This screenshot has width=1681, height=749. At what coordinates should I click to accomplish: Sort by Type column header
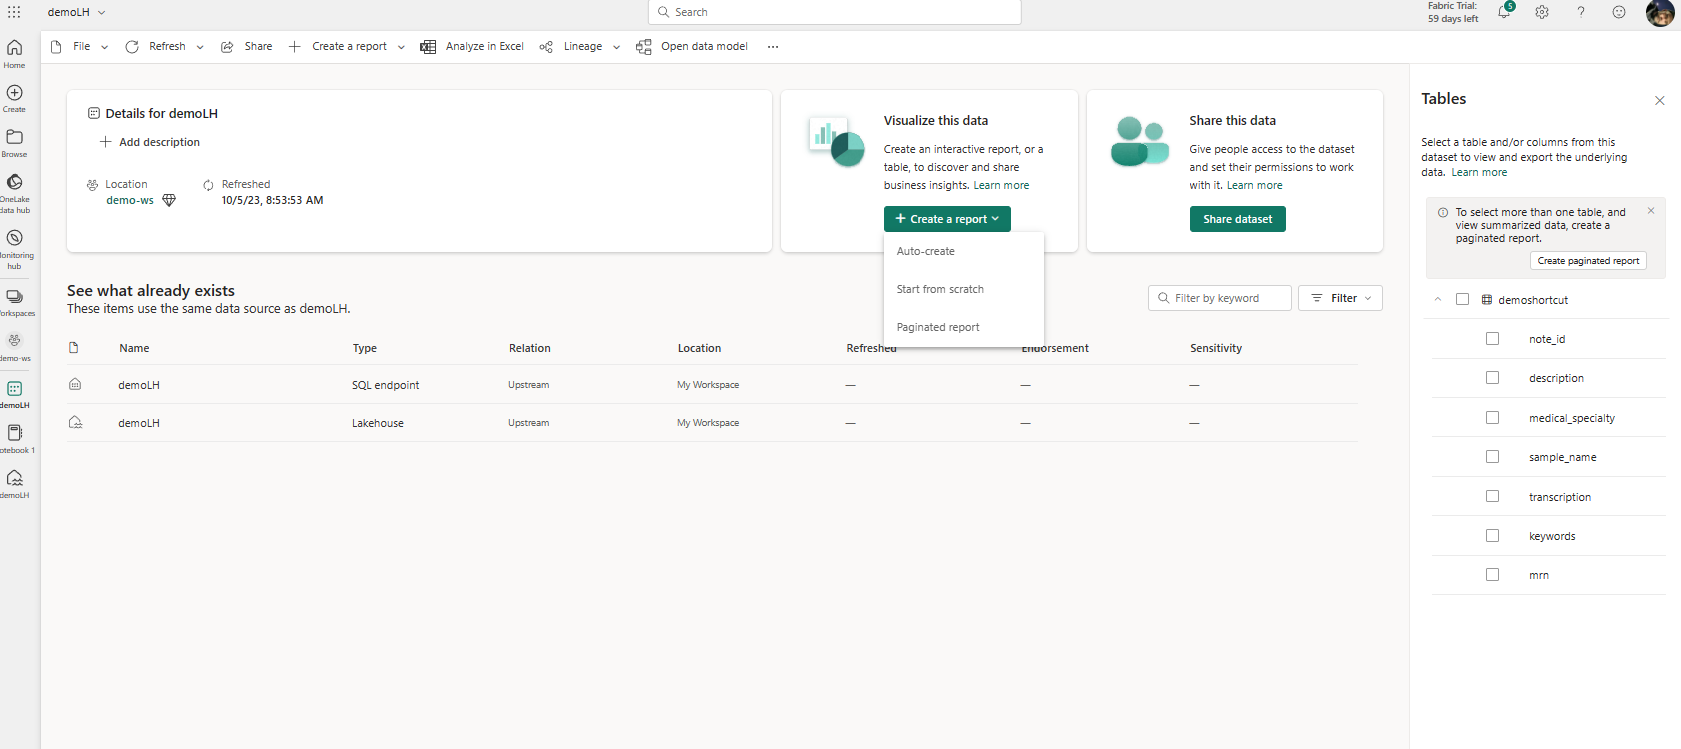365,348
